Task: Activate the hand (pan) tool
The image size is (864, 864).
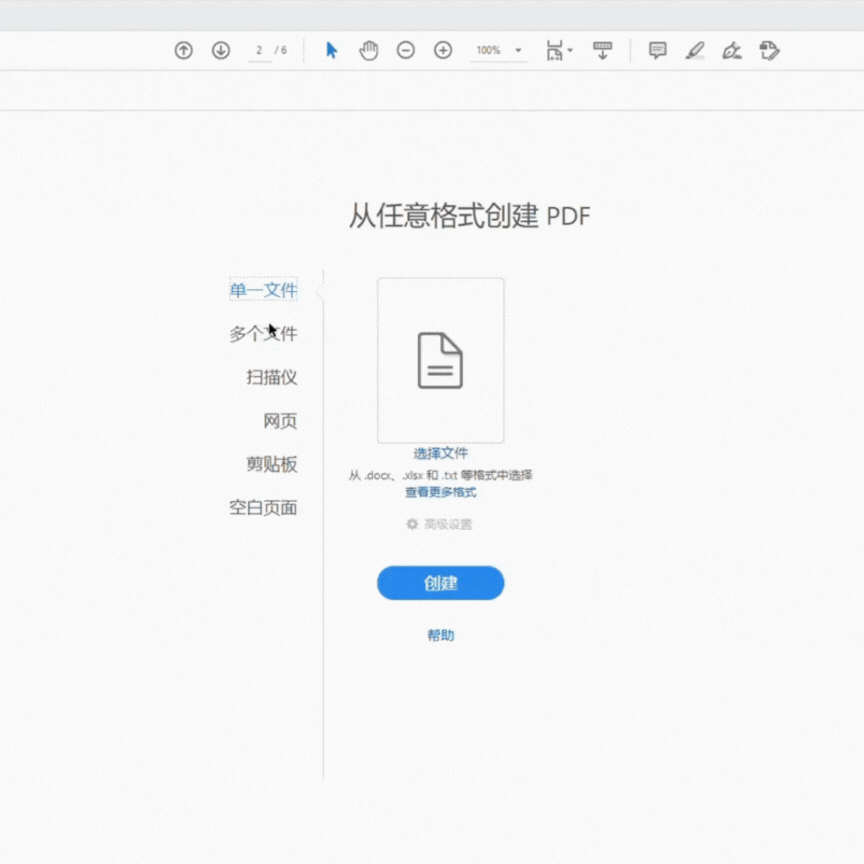Action: tap(368, 49)
